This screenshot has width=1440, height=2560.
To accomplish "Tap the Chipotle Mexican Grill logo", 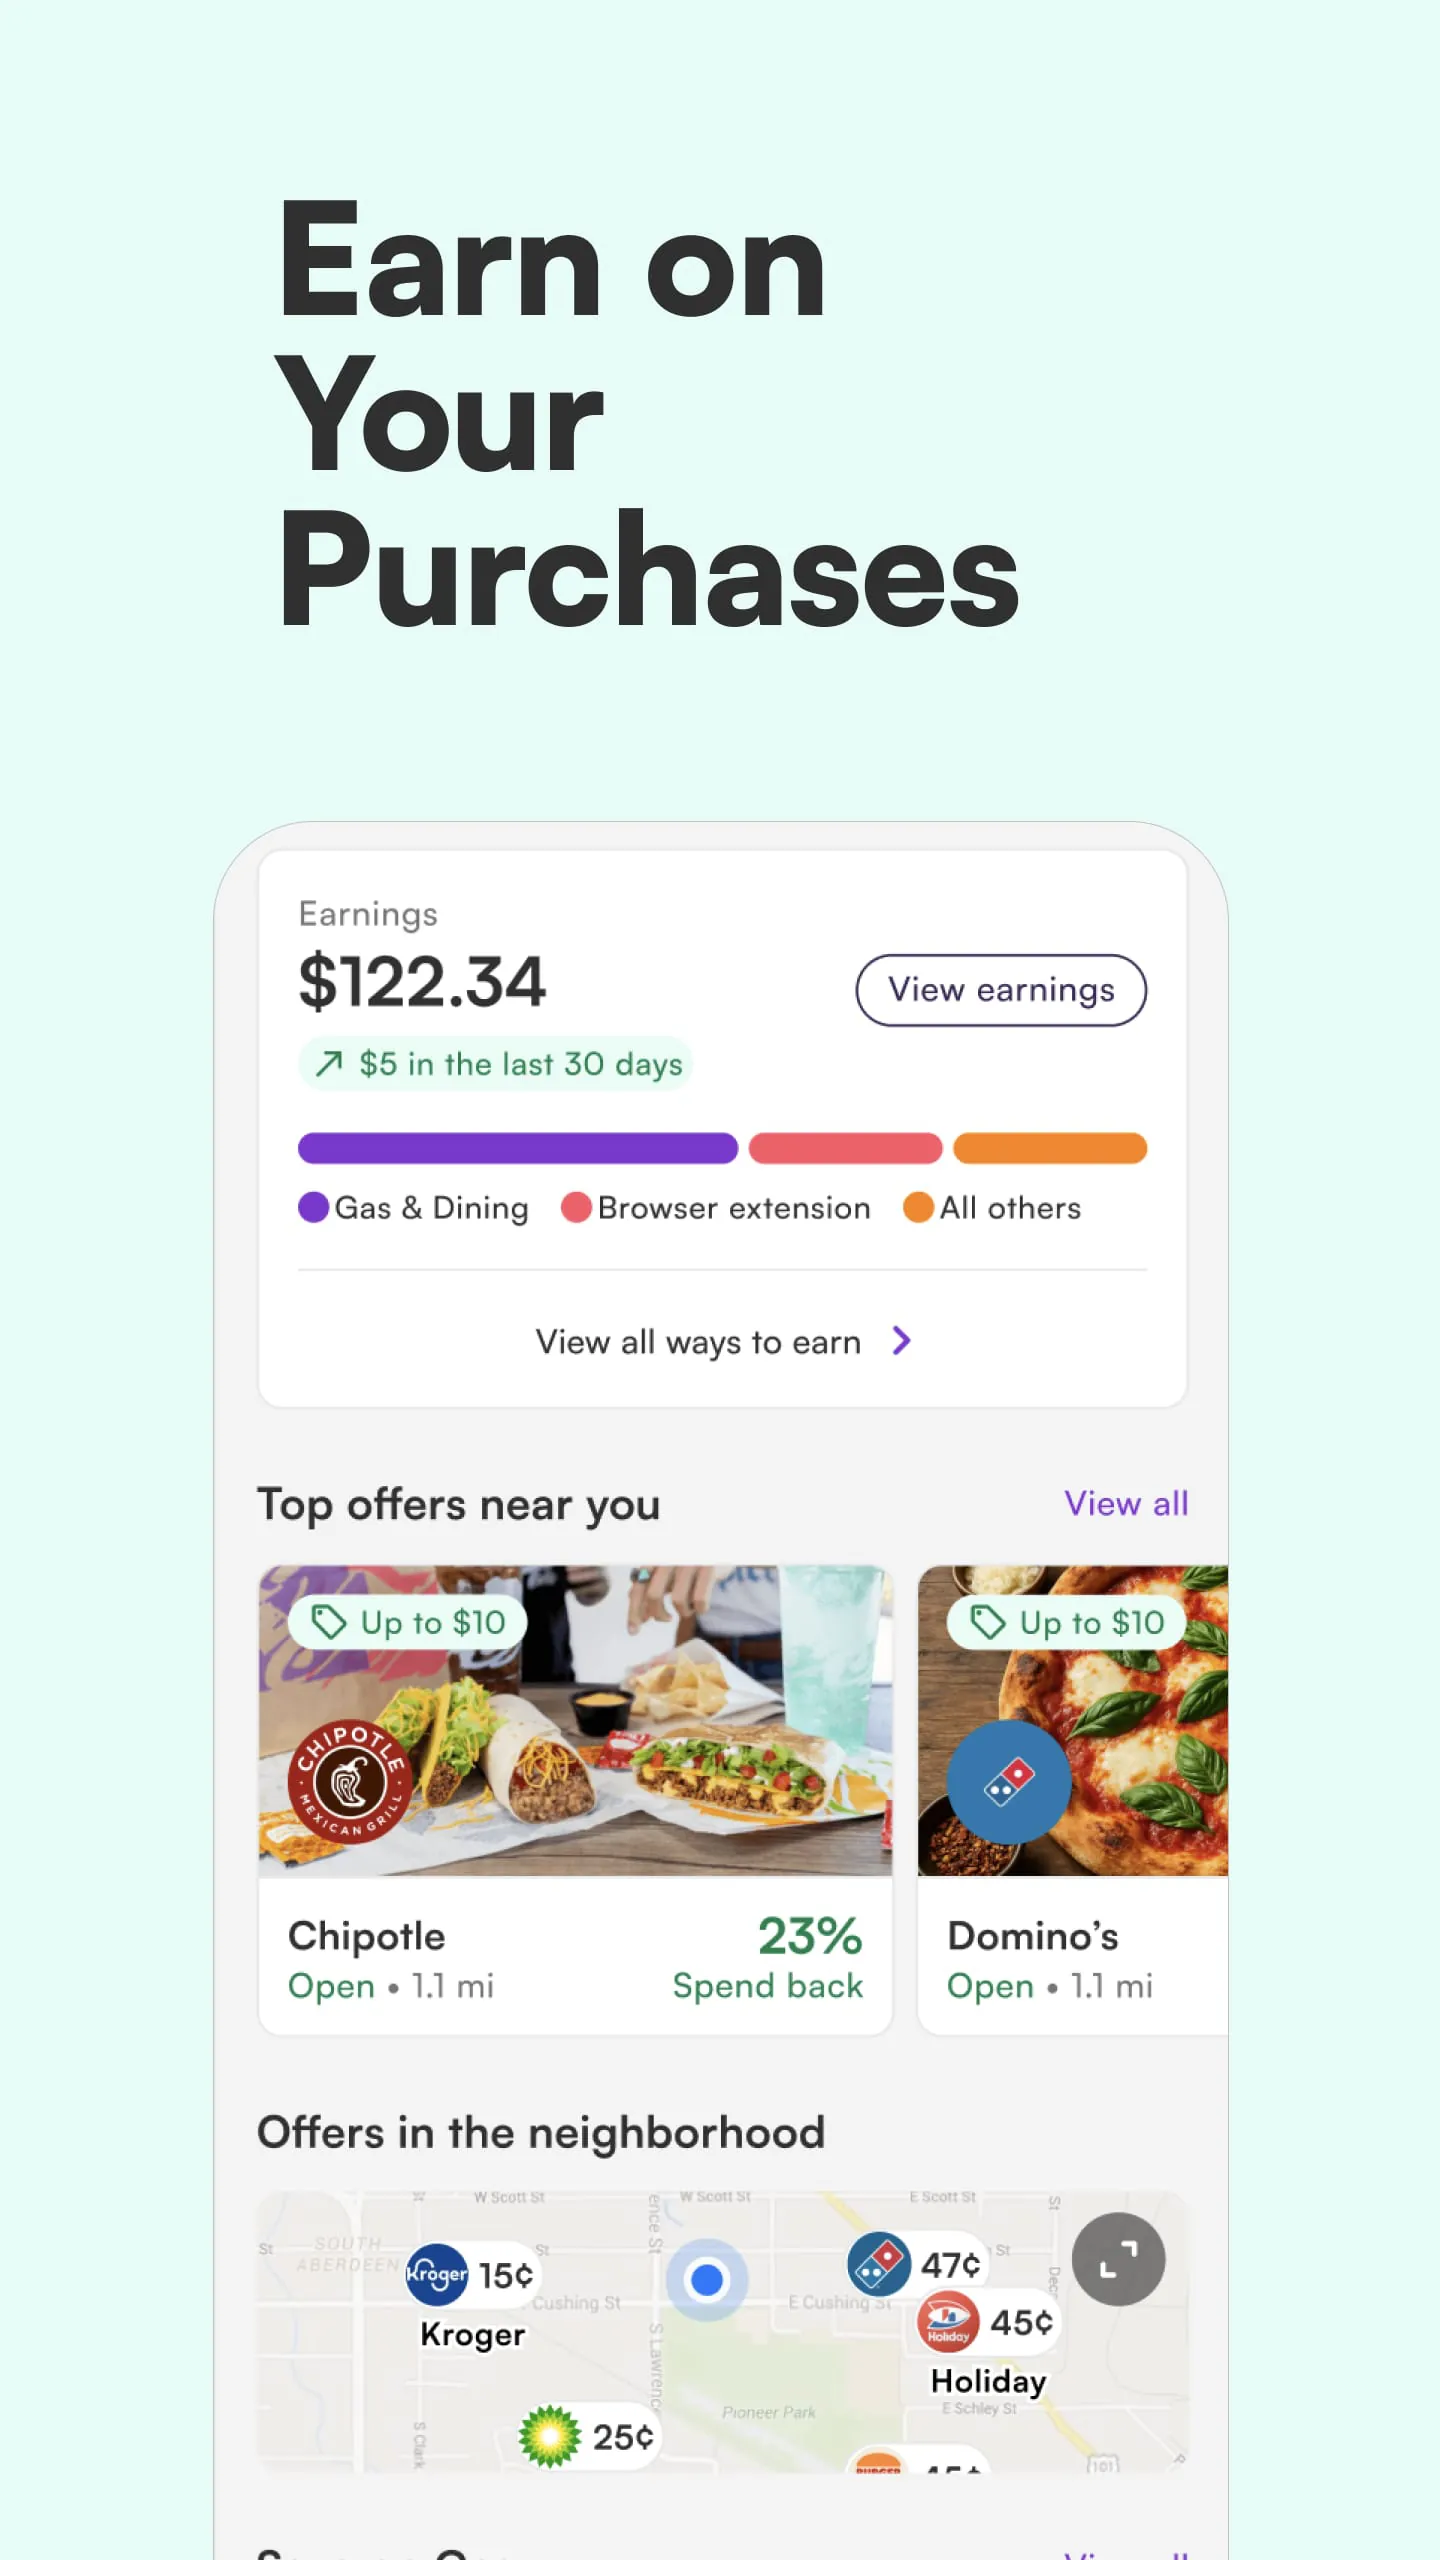I will pyautogui.click(x=350, y=1781).
